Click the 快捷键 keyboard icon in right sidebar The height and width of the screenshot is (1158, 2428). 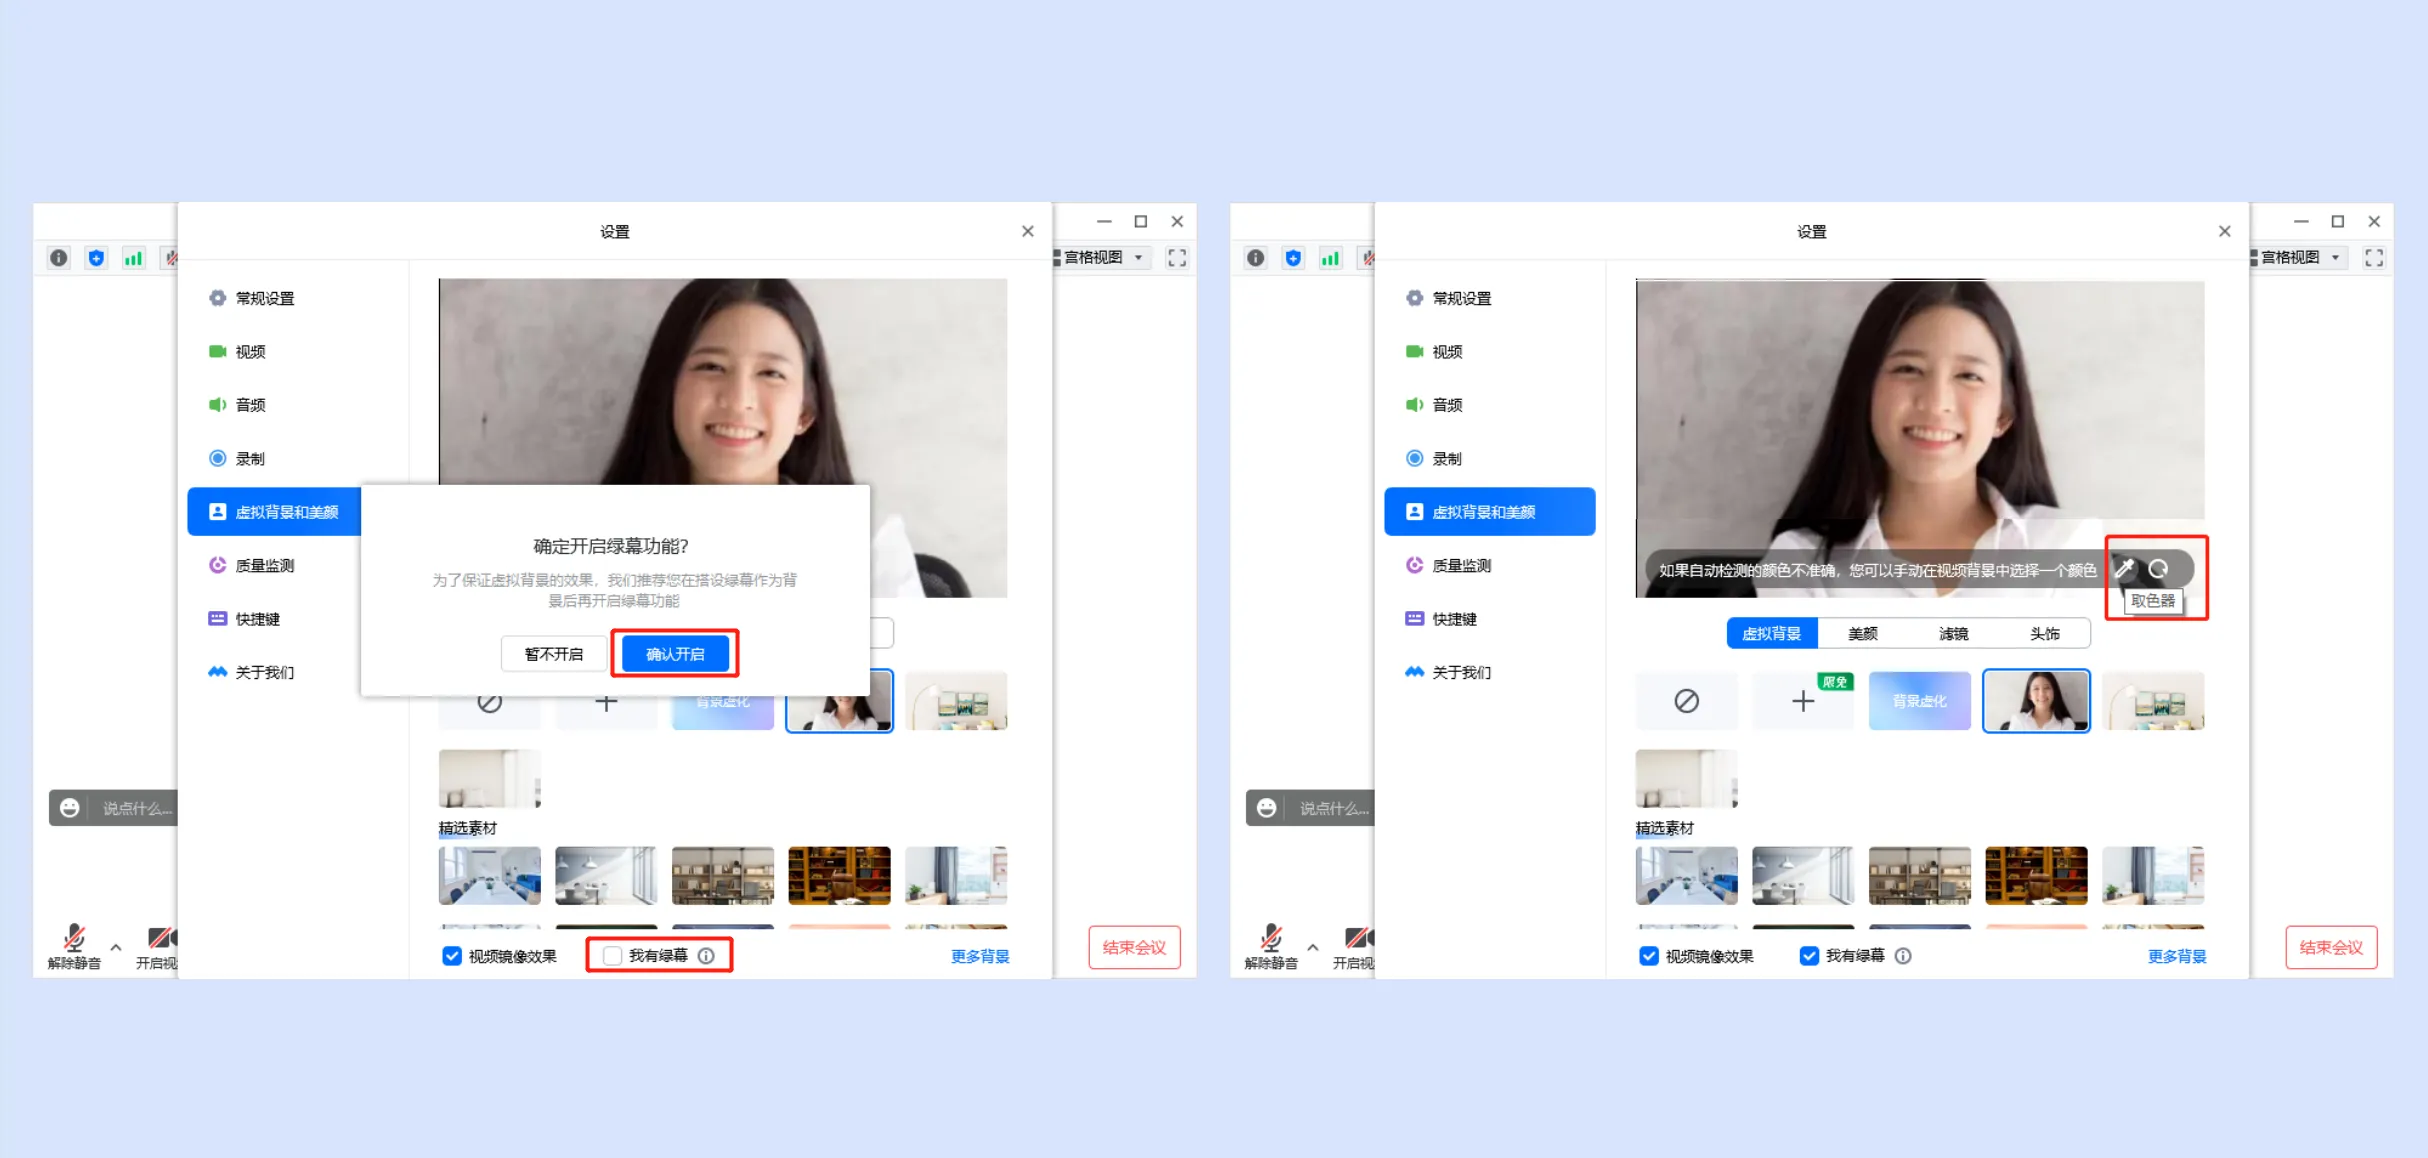[1414, 618]
